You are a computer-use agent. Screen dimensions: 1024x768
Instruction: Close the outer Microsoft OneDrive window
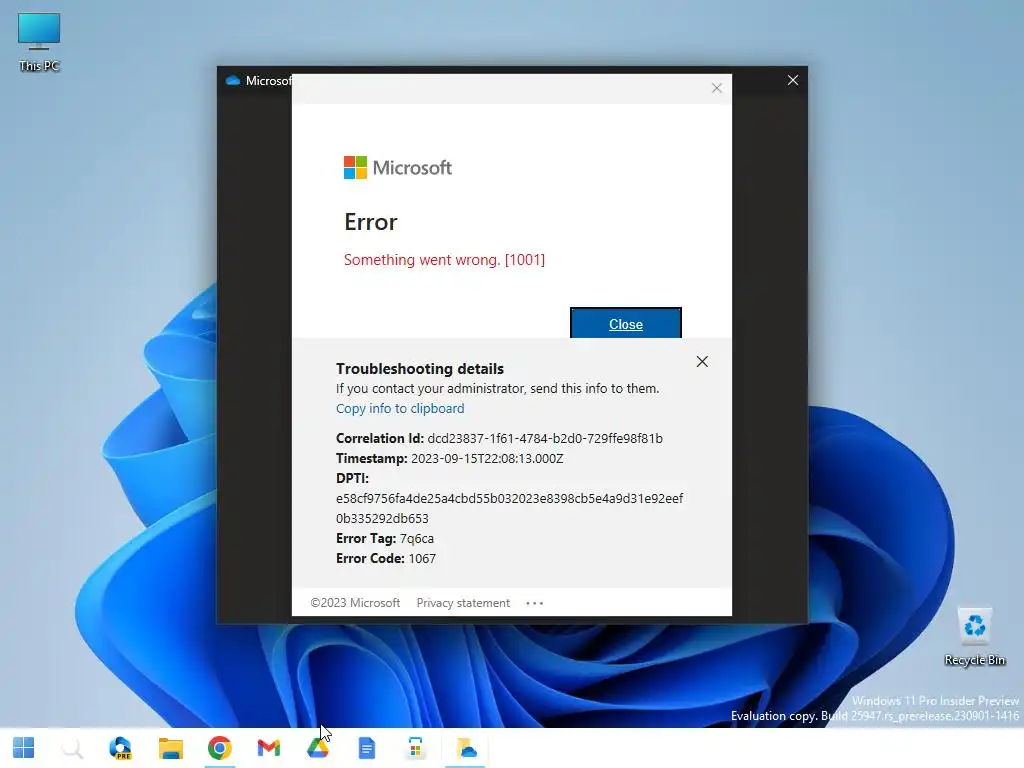793,80
